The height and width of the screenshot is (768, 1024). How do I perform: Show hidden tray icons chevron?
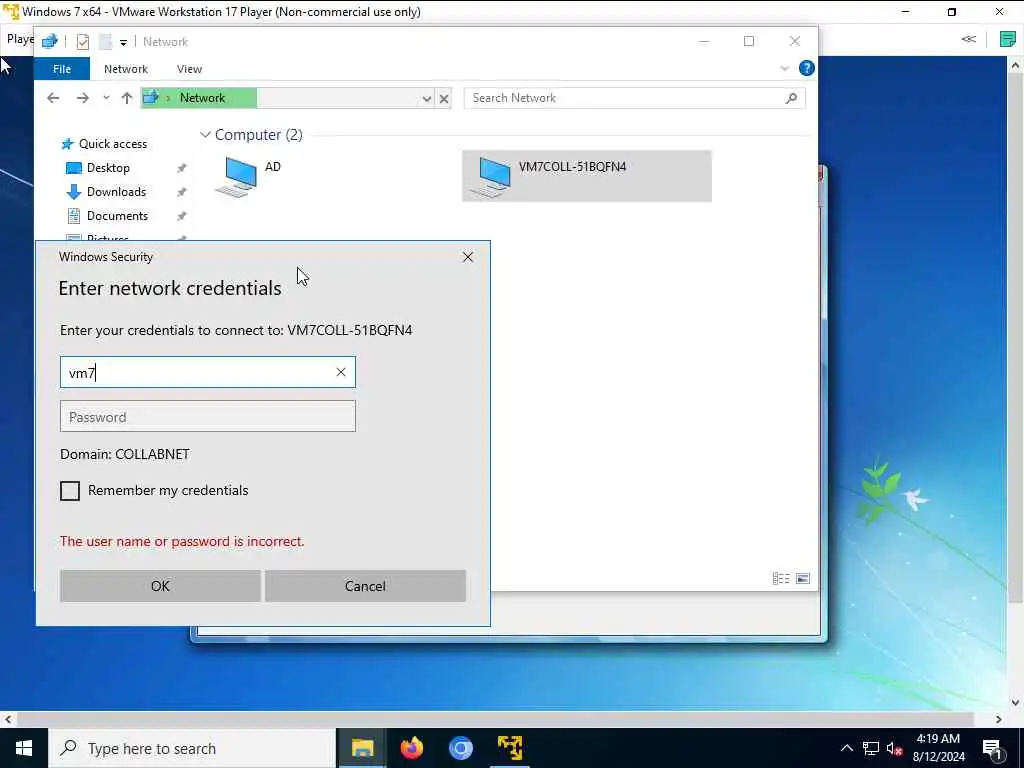tap(846, 748)
